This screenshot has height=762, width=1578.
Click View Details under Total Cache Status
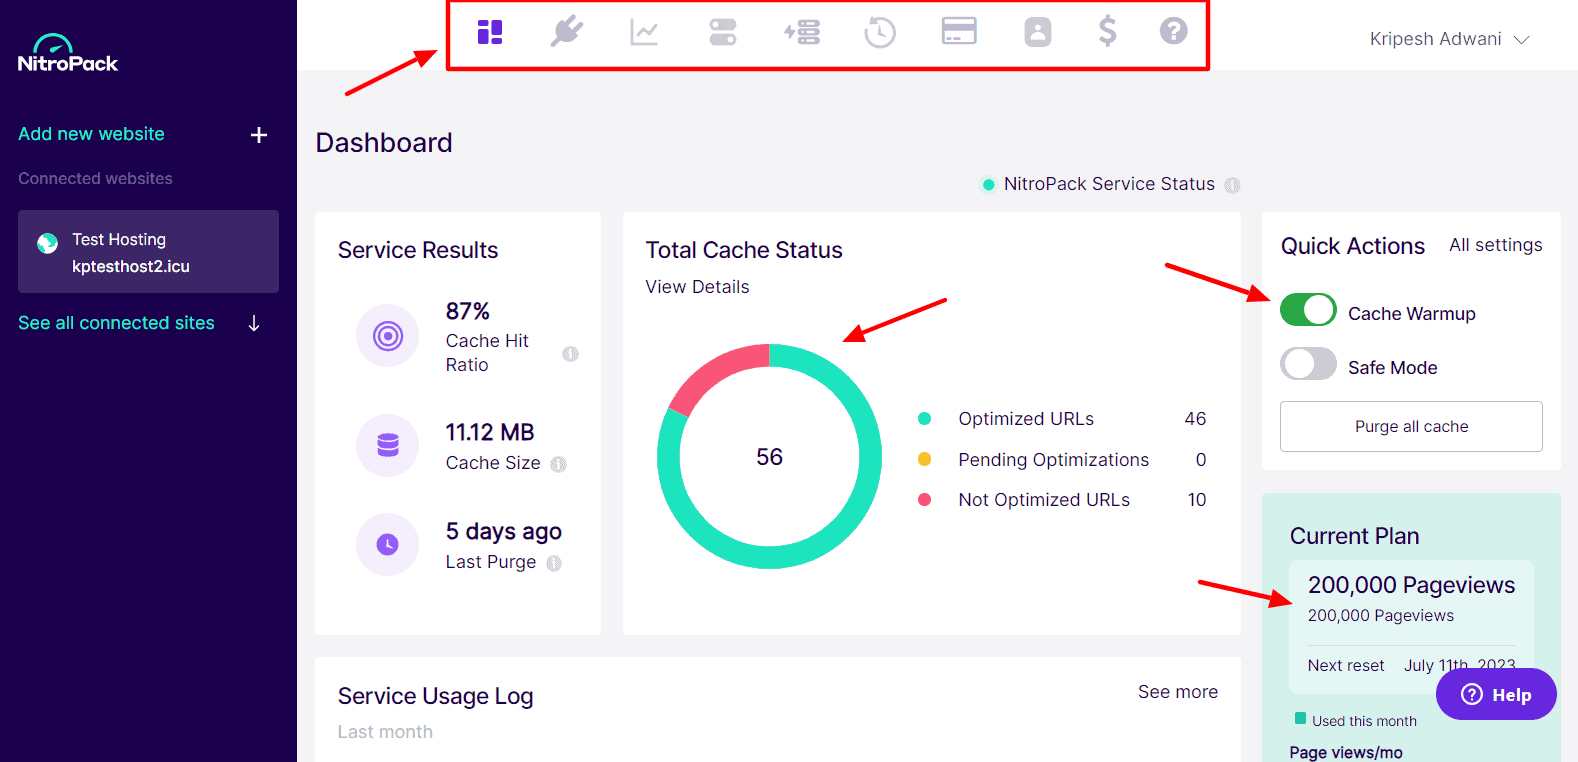coord(697,287)
